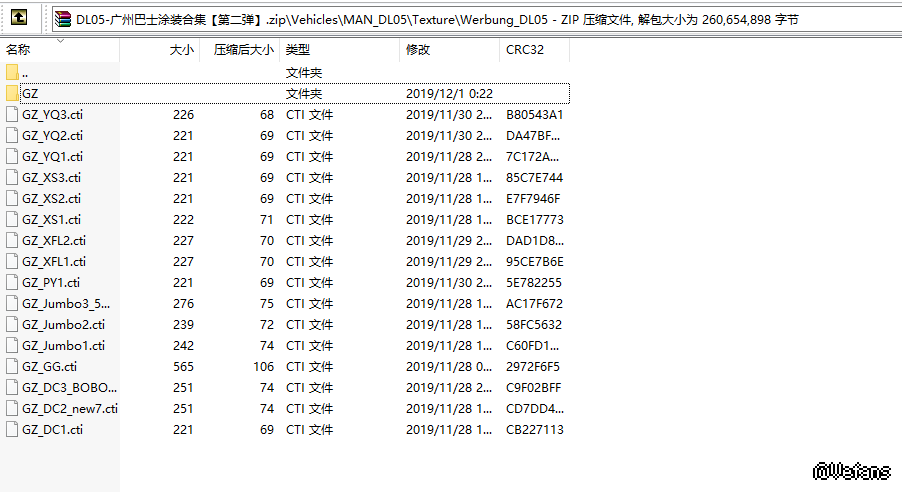Click file icon of GZ_Jumbo2.cti
The height and width of the screenshot is (492, 902).
(12, 325)
